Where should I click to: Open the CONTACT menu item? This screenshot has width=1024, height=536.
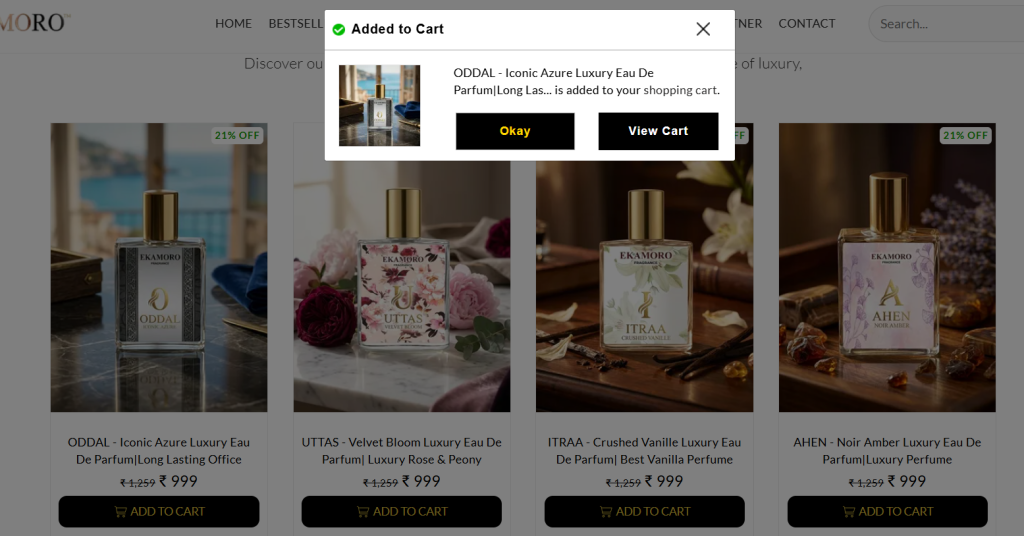[x=807, y=24]
